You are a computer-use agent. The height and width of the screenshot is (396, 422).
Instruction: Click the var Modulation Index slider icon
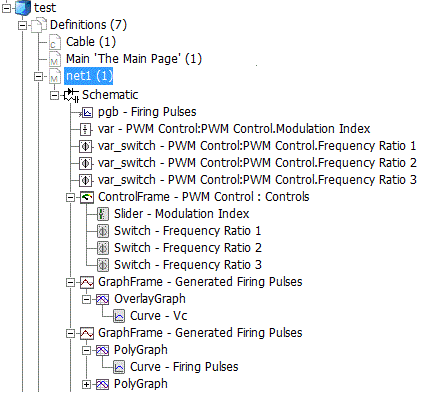86,129
